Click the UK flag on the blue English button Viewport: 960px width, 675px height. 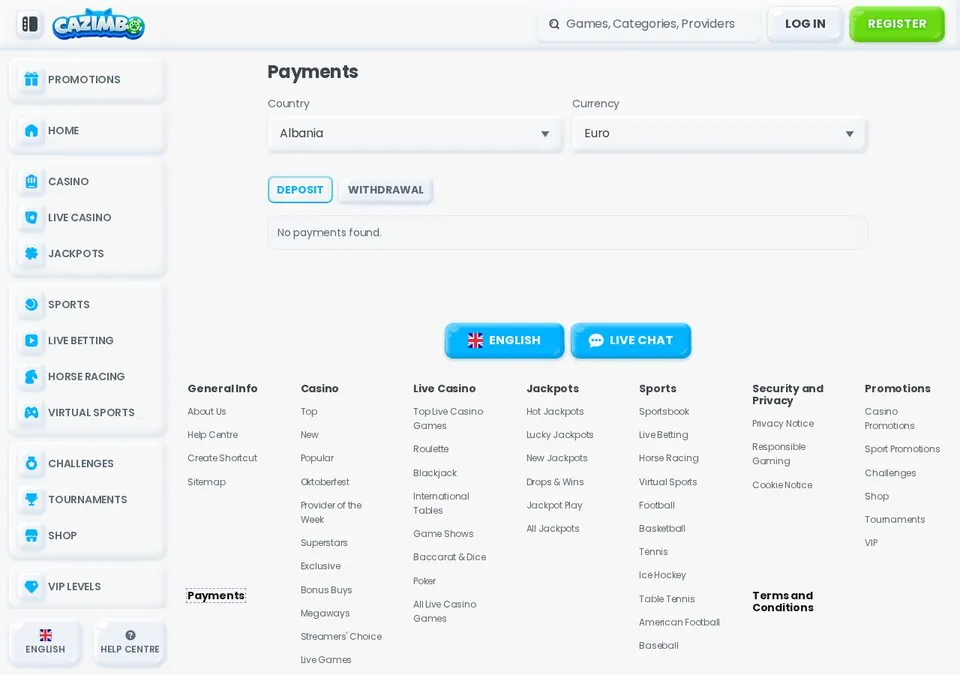(475, 341)
